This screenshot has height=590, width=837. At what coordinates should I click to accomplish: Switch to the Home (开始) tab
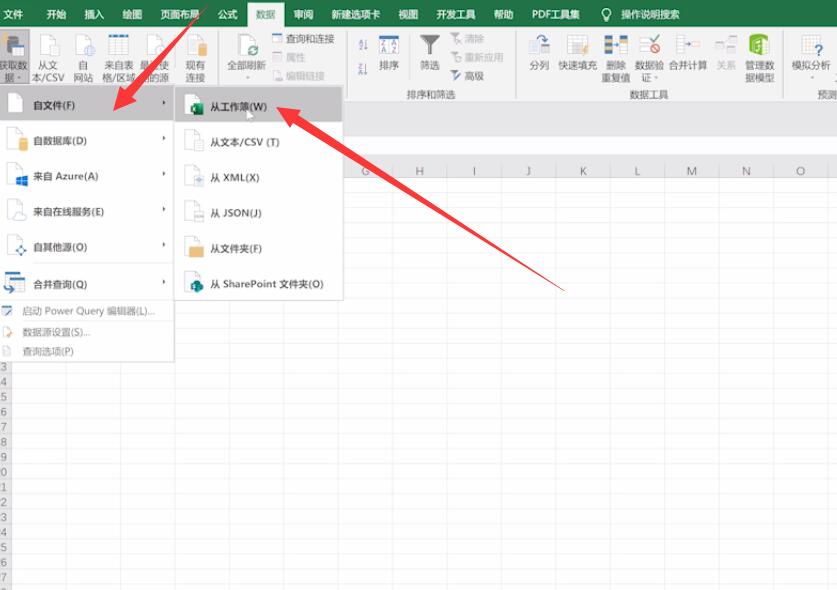point(56,14)
